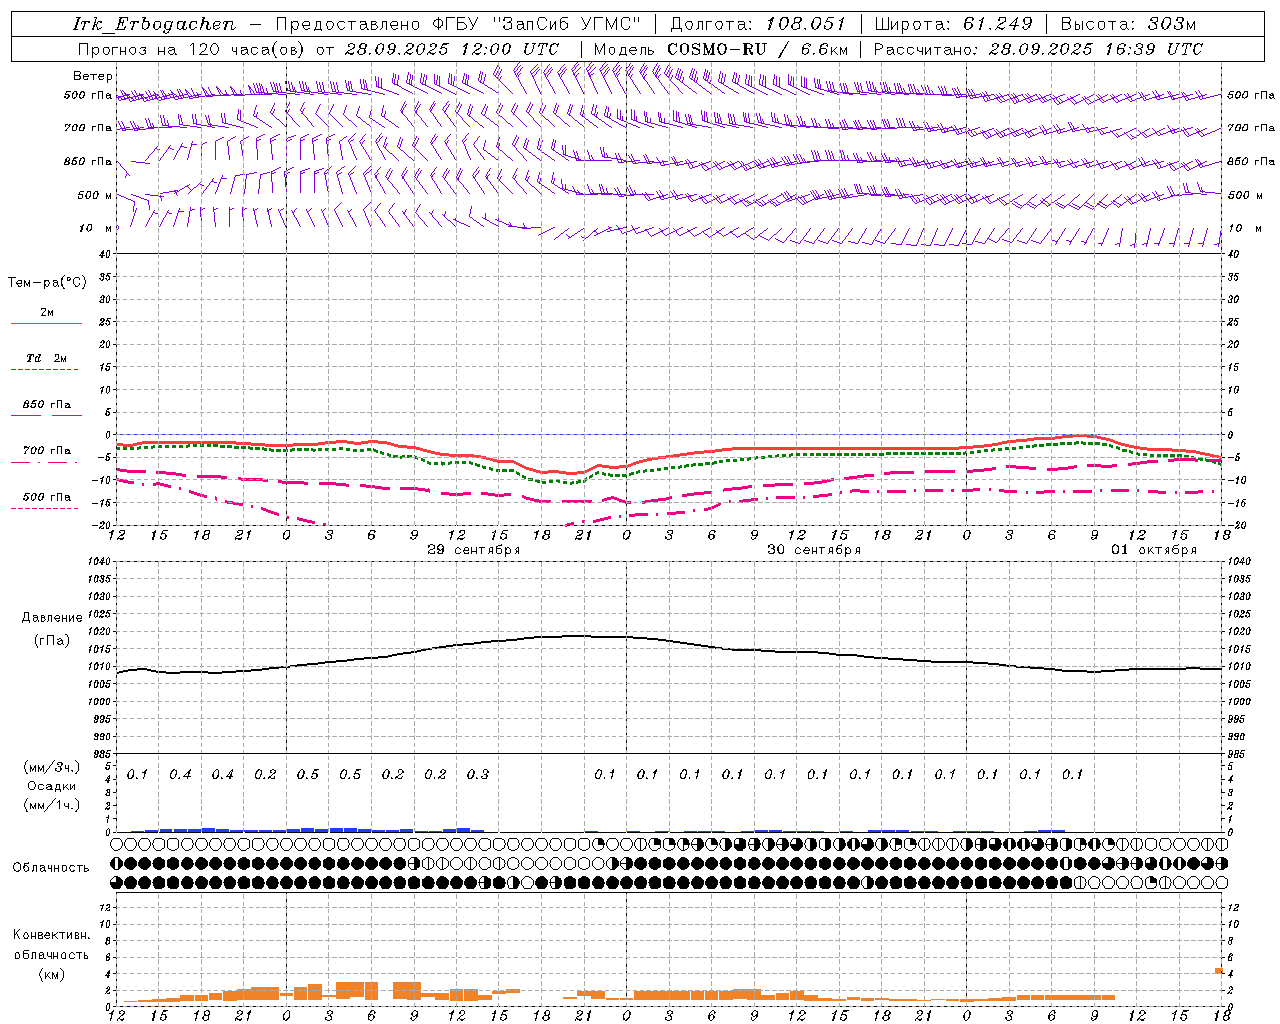Viewport: 1280px width, 1024px height.
Task: Click the date label 30 сентября
Action: (814, 550)
